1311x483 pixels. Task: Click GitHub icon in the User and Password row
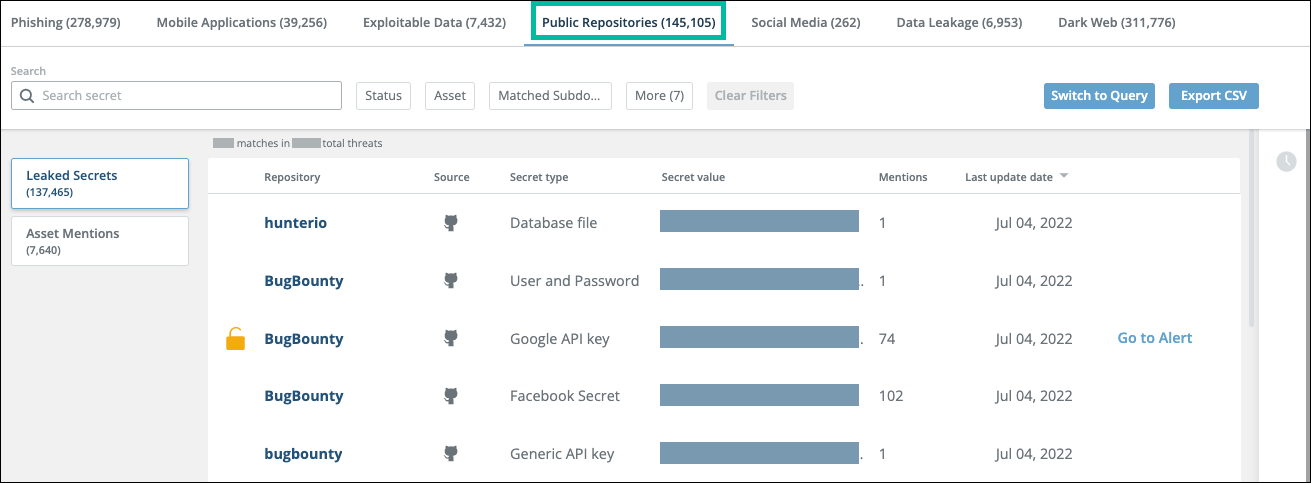click(x=451, y=281)
